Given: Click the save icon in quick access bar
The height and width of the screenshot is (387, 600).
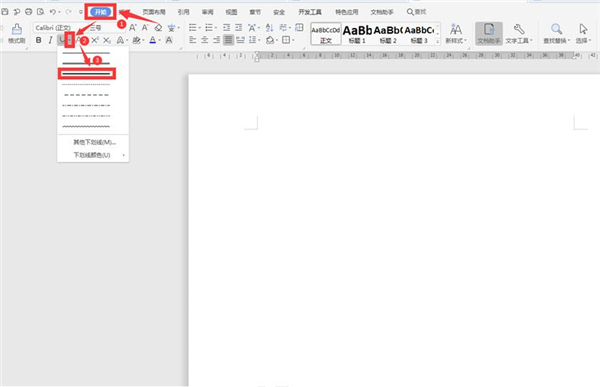Looking at the screenshot, I should click(5, 12).
